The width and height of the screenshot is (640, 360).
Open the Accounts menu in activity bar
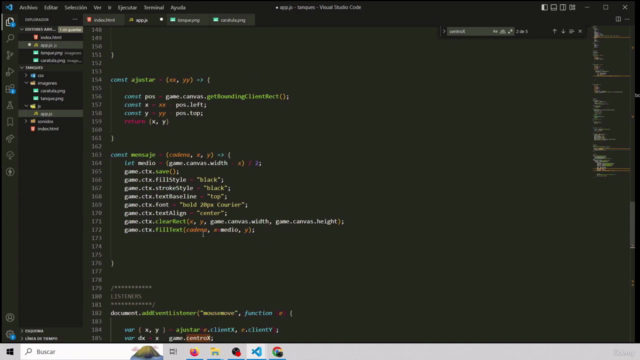point(10,318)
